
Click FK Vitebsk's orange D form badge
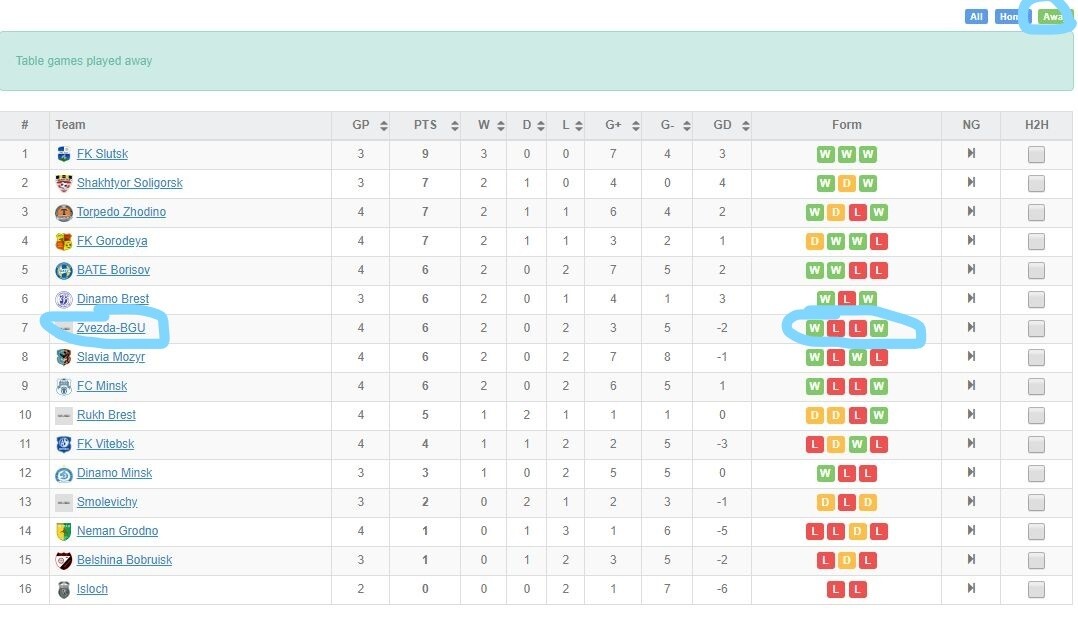[x=834, y=444]
